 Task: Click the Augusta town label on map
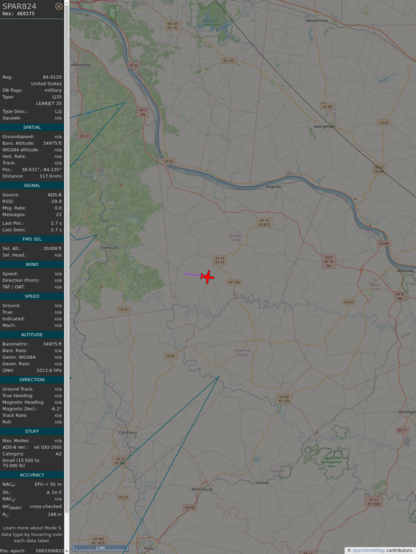click(273, 186)
